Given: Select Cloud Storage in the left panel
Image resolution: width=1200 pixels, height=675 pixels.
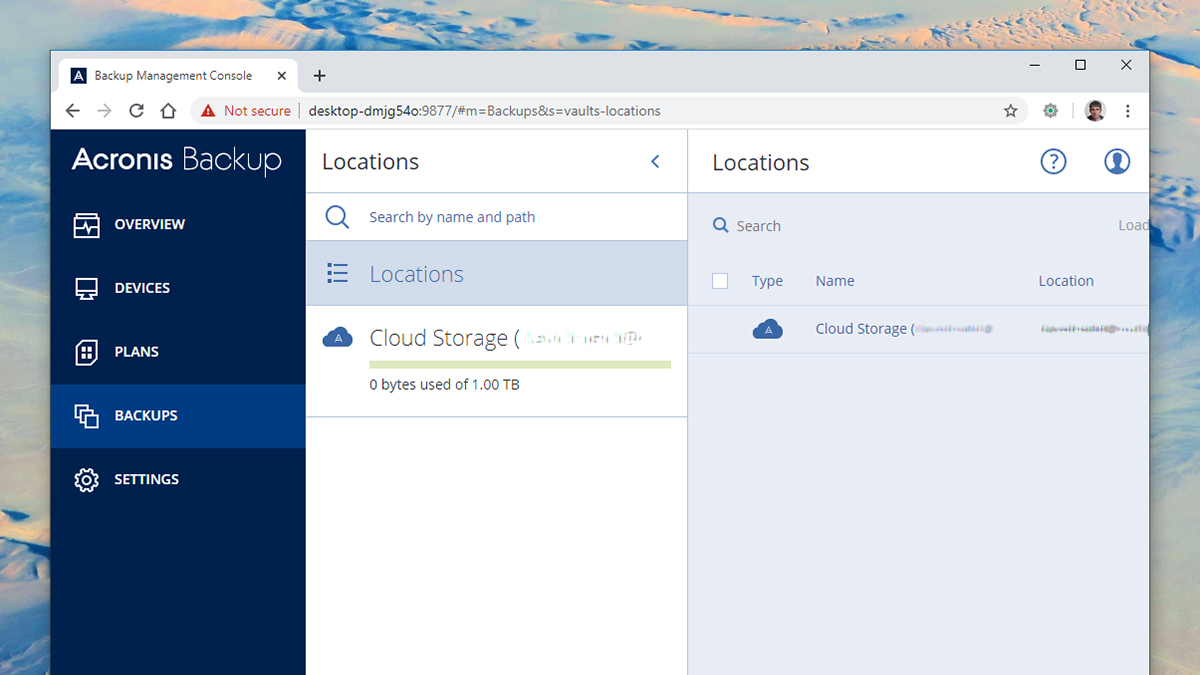Looking at the screenshot, I should tap(497, 361).
